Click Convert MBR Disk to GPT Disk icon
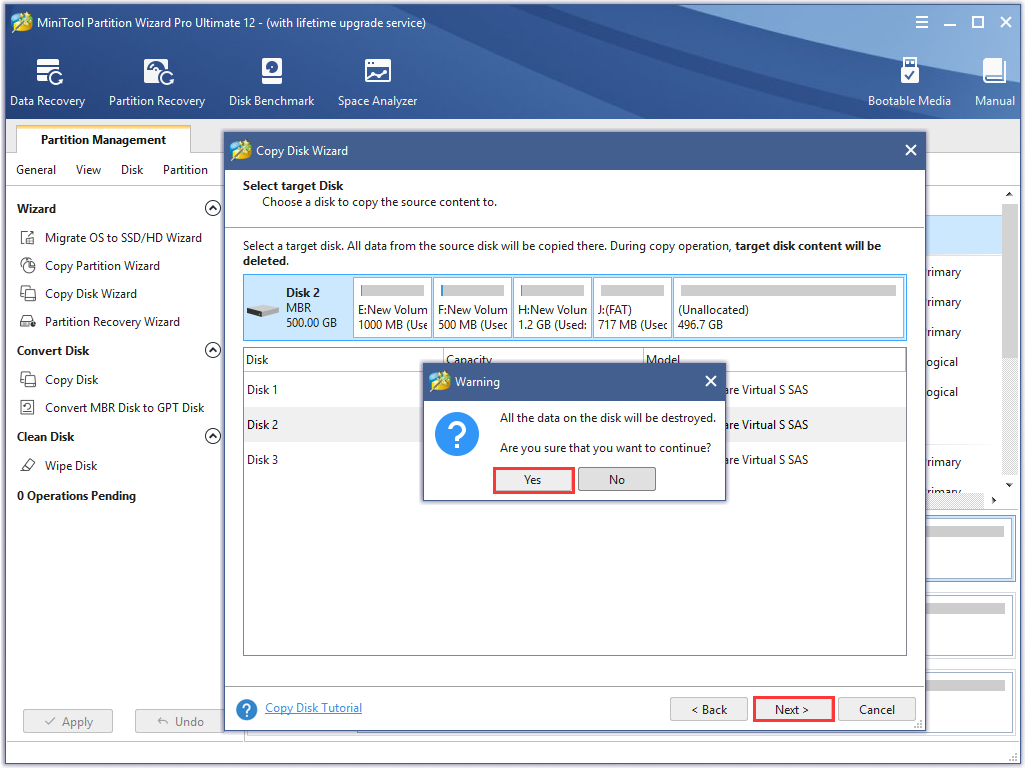The height and width of the screenshot is (769, 1025). [27, 407]
